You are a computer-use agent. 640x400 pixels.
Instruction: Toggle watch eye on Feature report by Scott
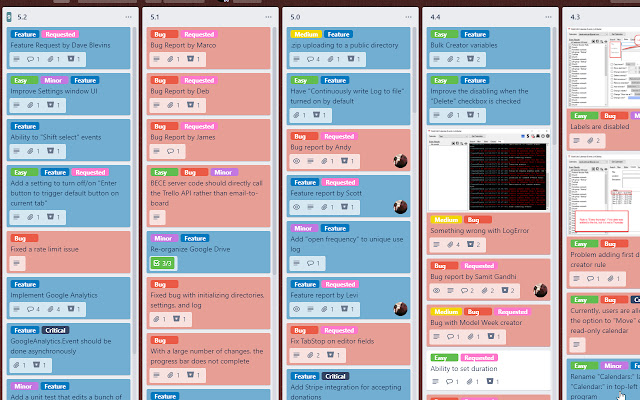[297, 207]
